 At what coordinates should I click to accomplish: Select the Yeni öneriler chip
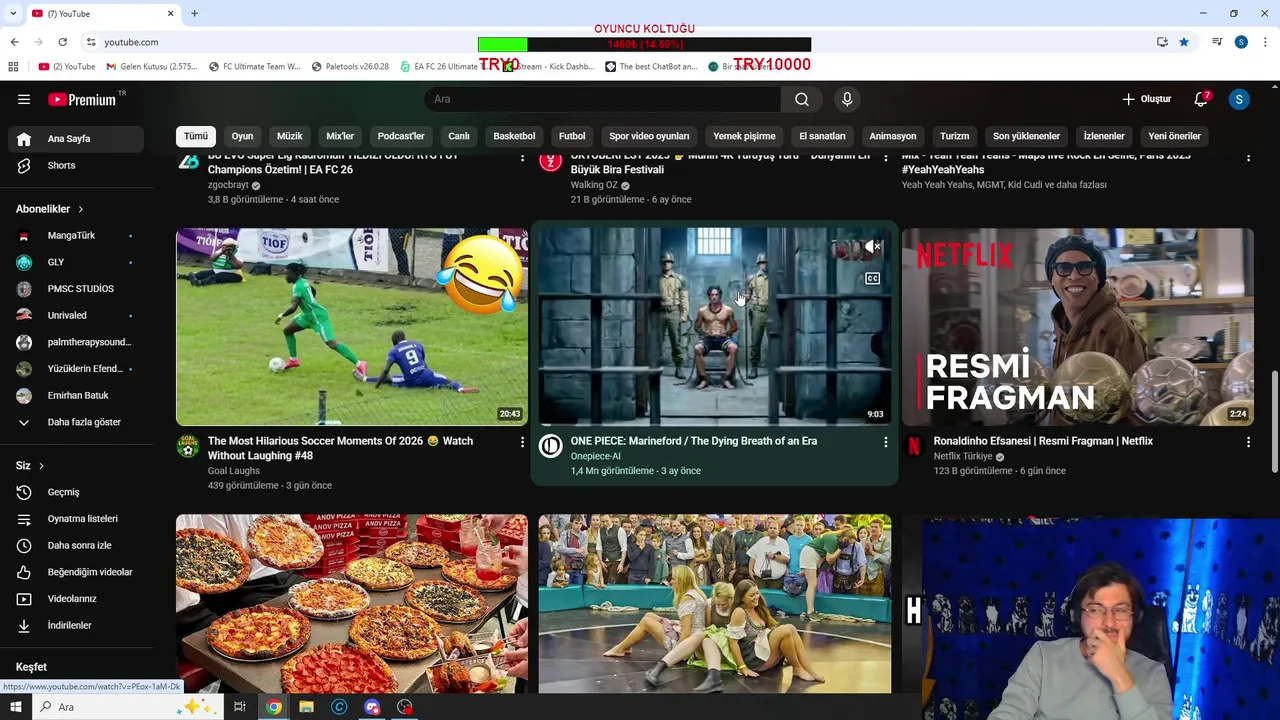(x=1174, y=136)
